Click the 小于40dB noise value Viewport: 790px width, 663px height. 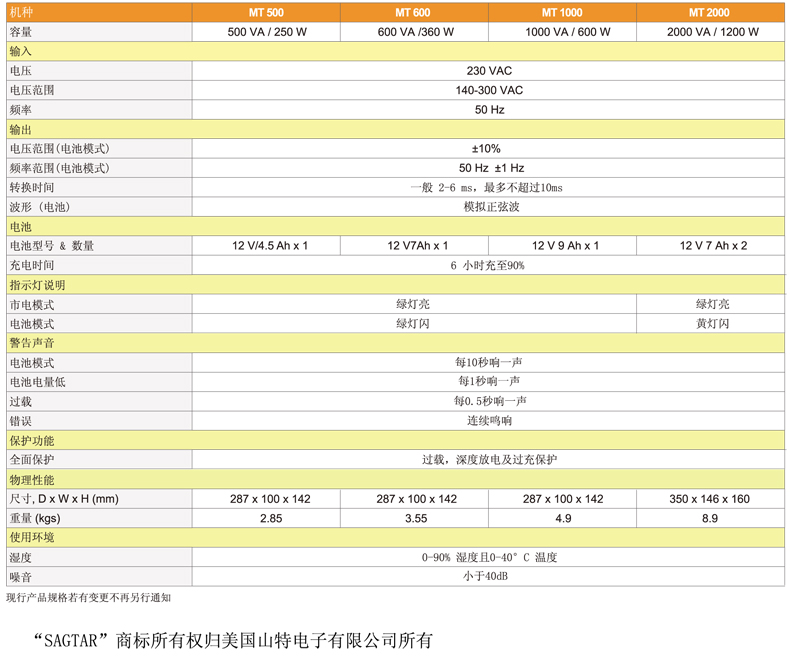(487, 576)
